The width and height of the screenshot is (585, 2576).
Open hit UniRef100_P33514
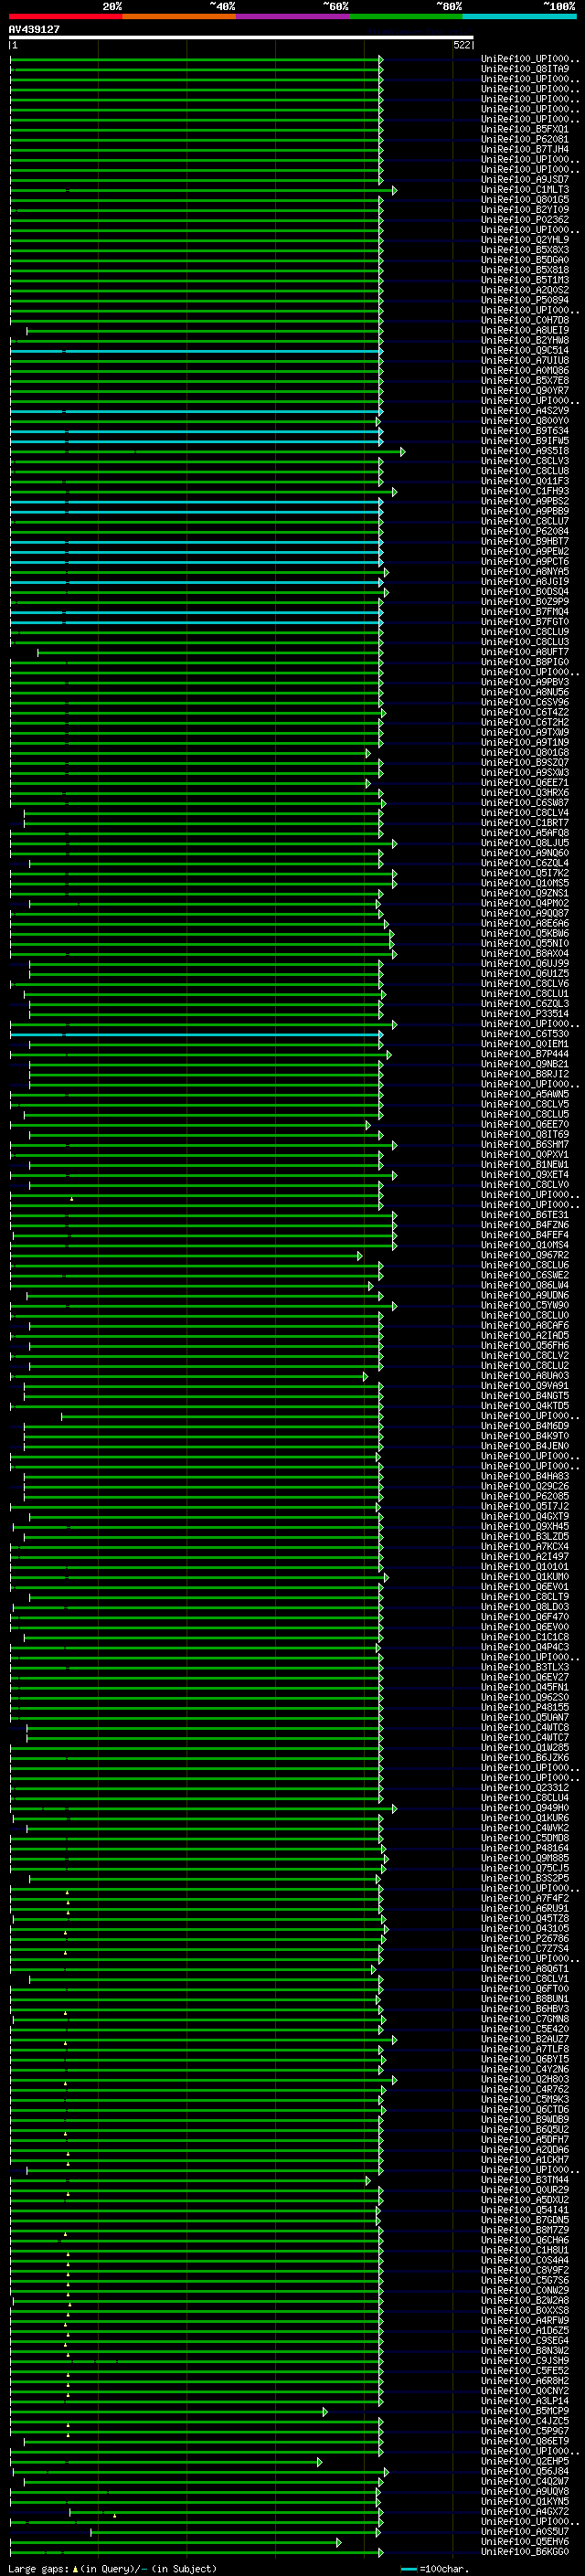point(525,1014)
